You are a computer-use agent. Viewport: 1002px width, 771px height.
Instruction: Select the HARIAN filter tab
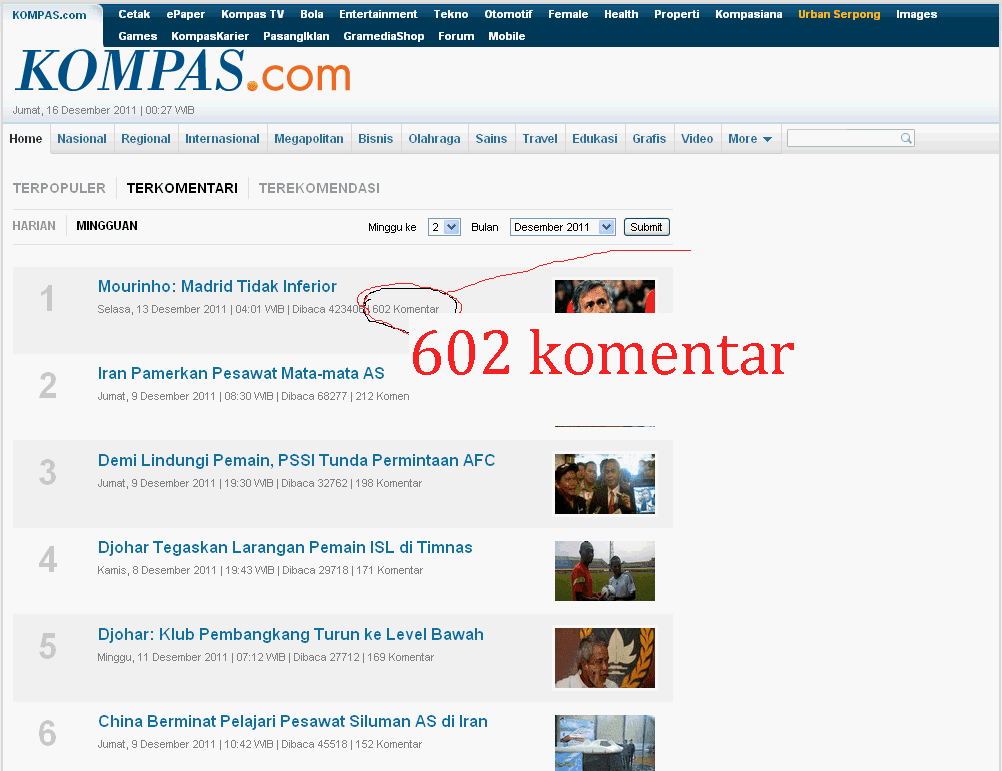(x=34, y=225)
